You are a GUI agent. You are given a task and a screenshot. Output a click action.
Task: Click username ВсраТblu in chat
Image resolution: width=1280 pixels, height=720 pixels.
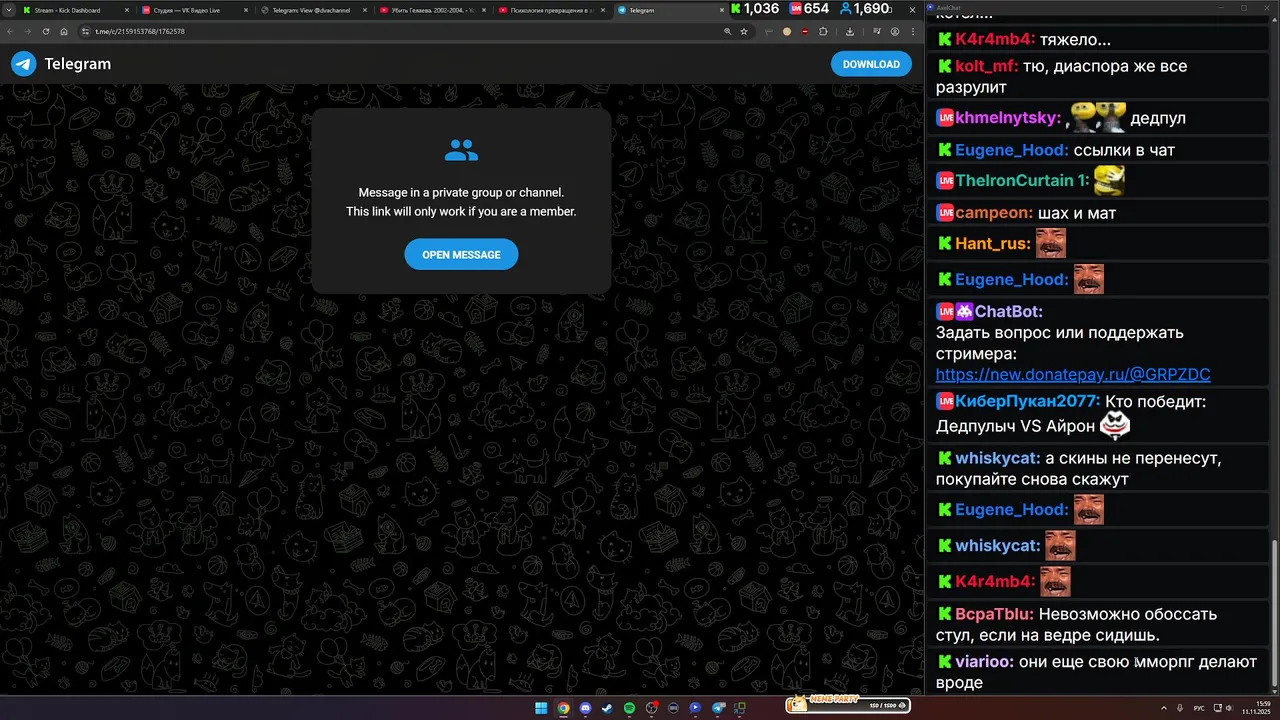pos(995,614)
